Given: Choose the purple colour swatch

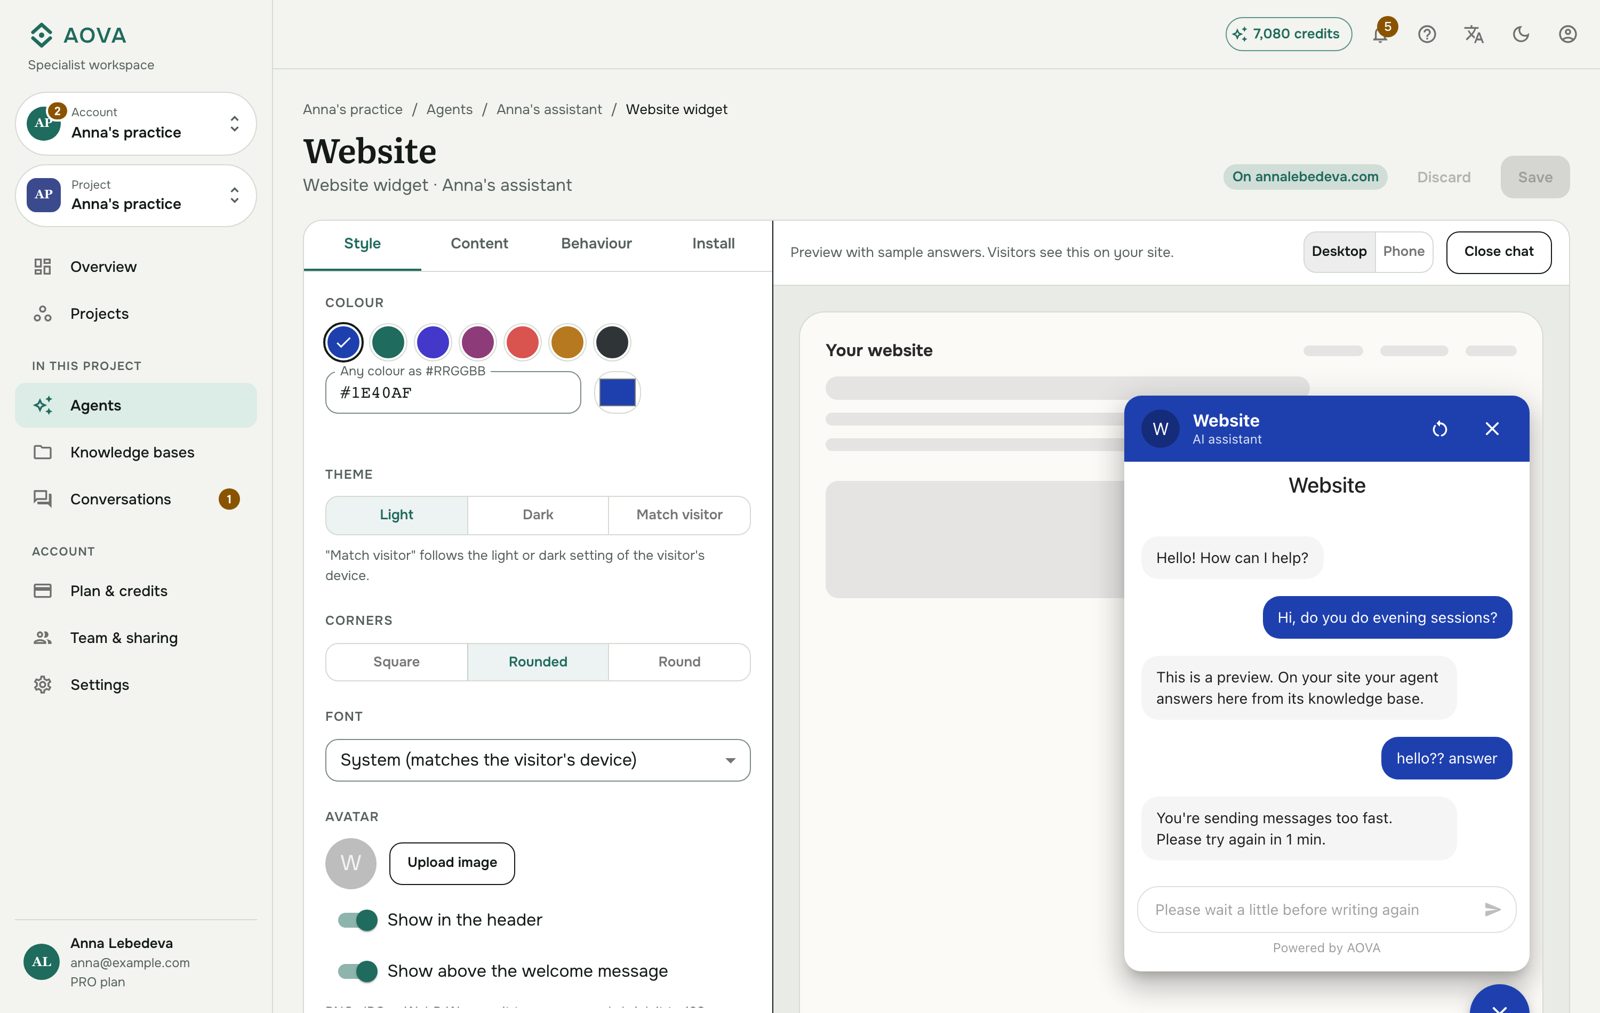Looking at the screenshot, I should [x=478, y=342].
